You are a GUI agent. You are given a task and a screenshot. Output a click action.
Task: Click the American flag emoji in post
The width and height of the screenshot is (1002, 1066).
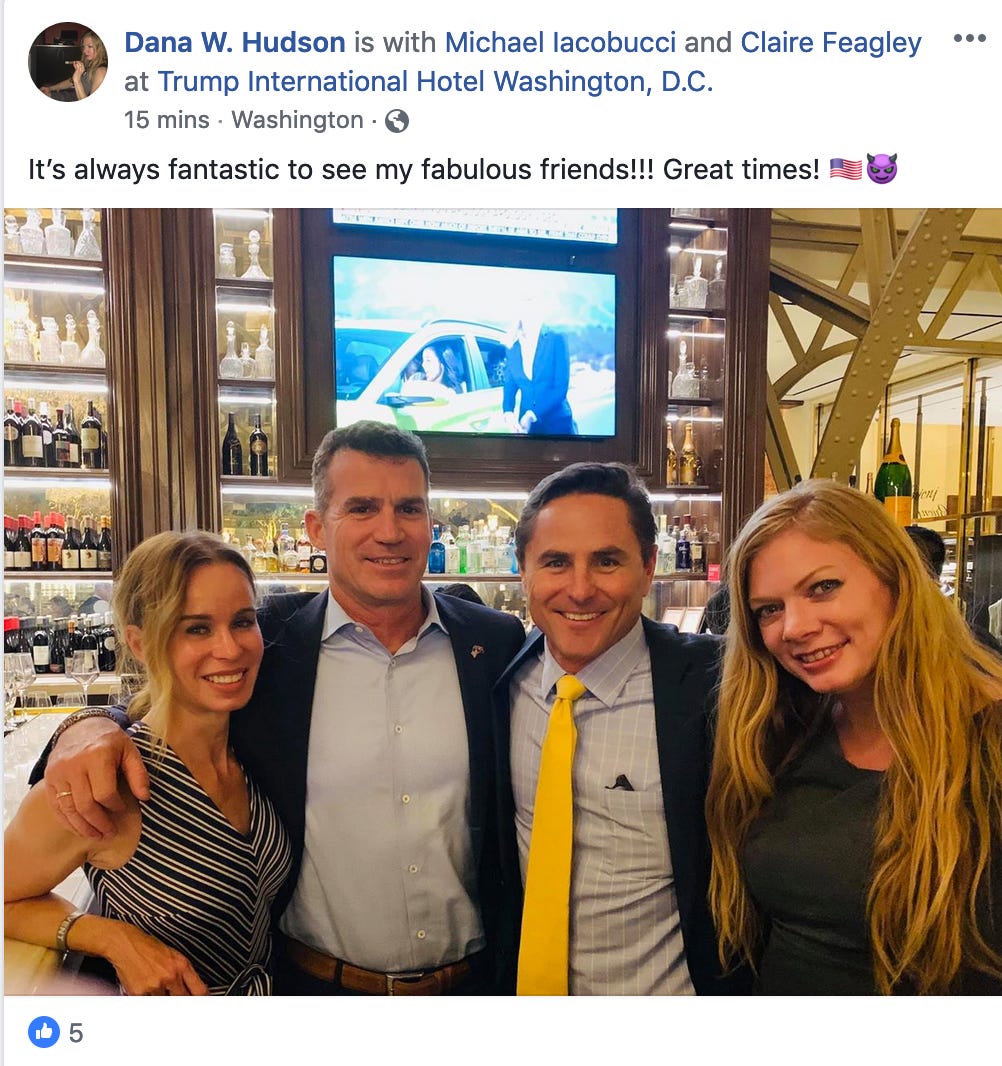point(846,169)
